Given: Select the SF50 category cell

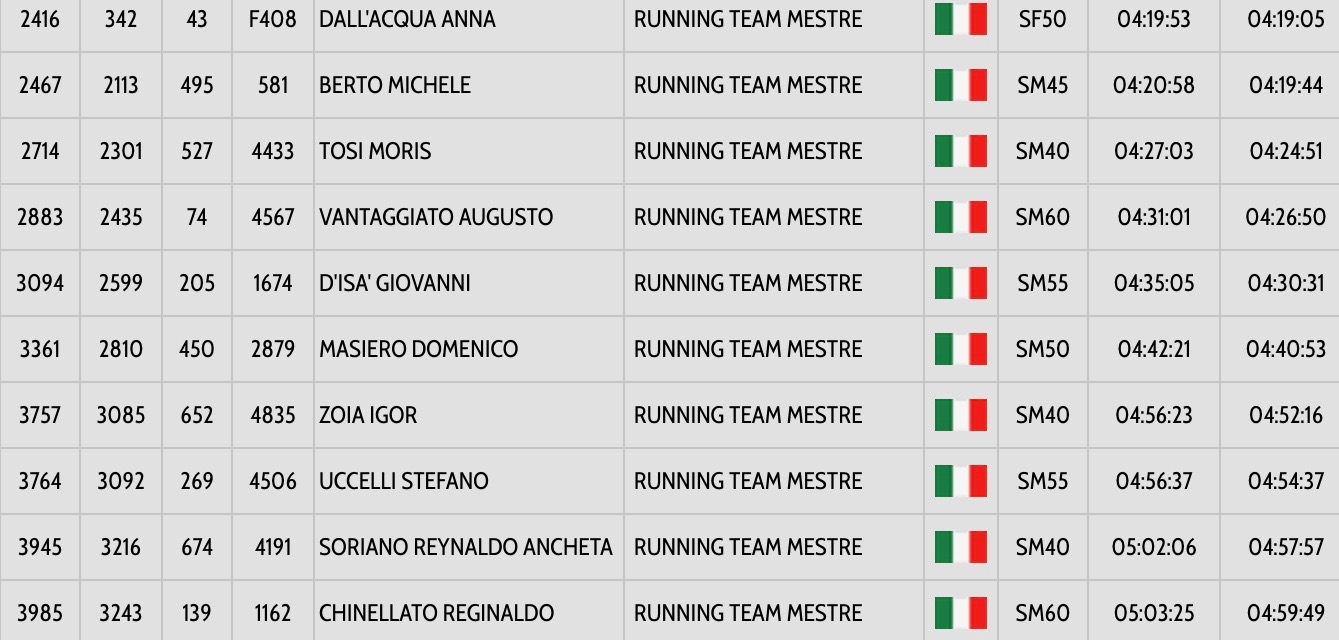Looking at the screenshot, I should (x=1042, y=20).
